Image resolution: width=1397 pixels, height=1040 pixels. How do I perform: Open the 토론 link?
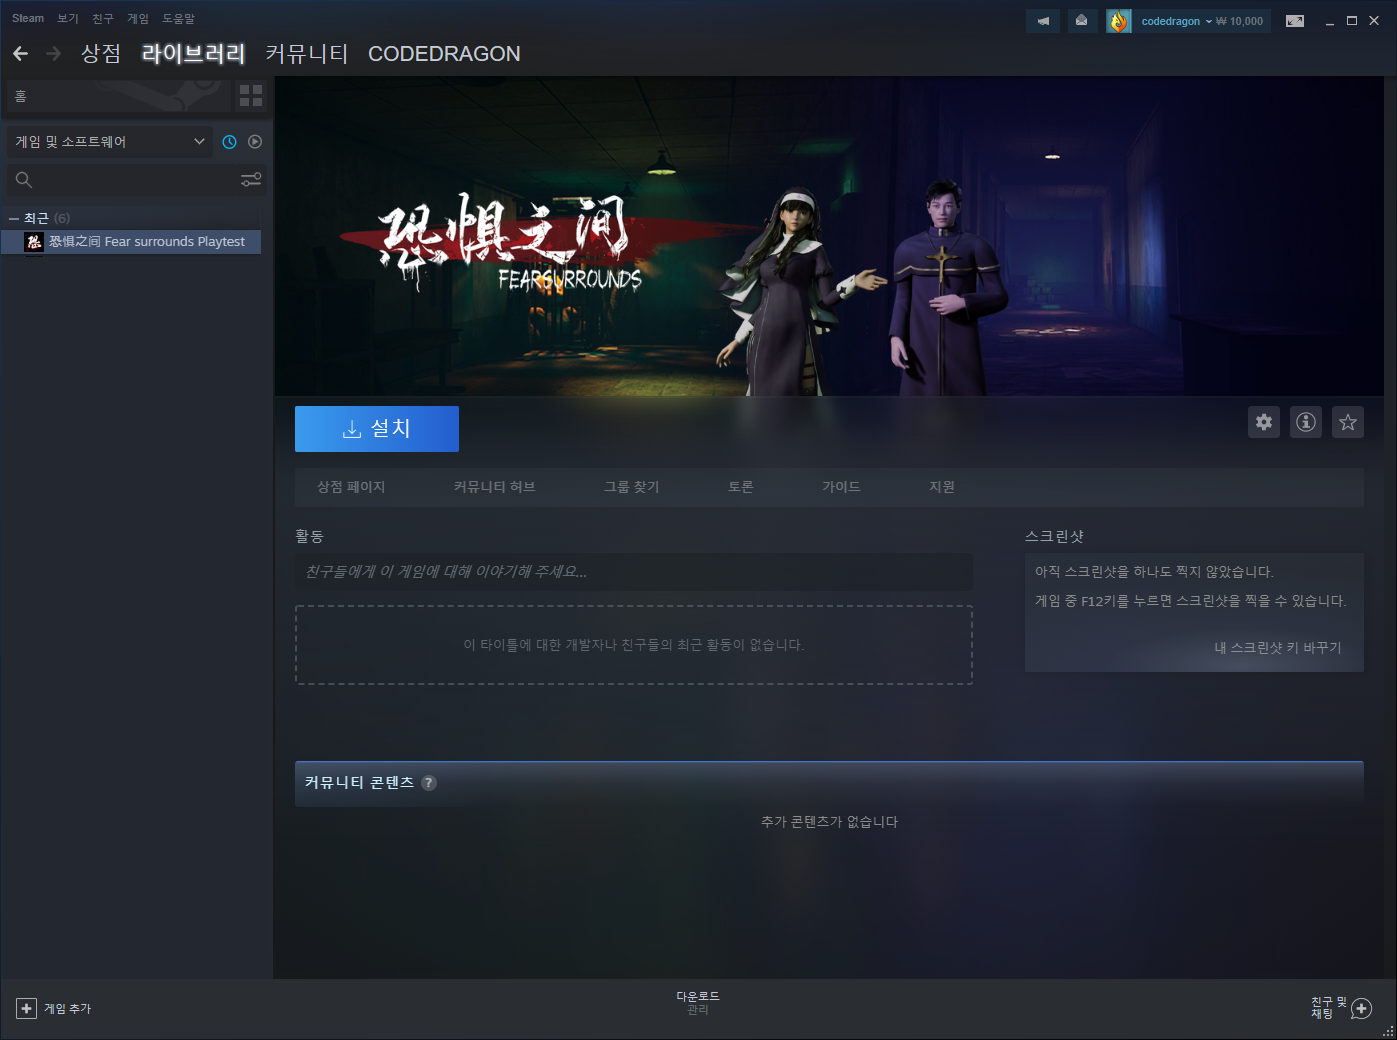click(741, 487)
